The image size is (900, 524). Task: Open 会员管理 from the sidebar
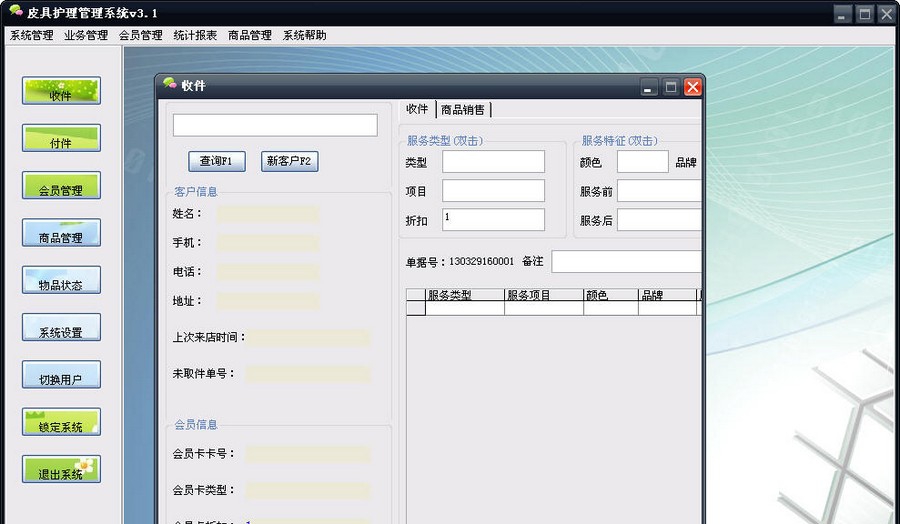point(61,185)
